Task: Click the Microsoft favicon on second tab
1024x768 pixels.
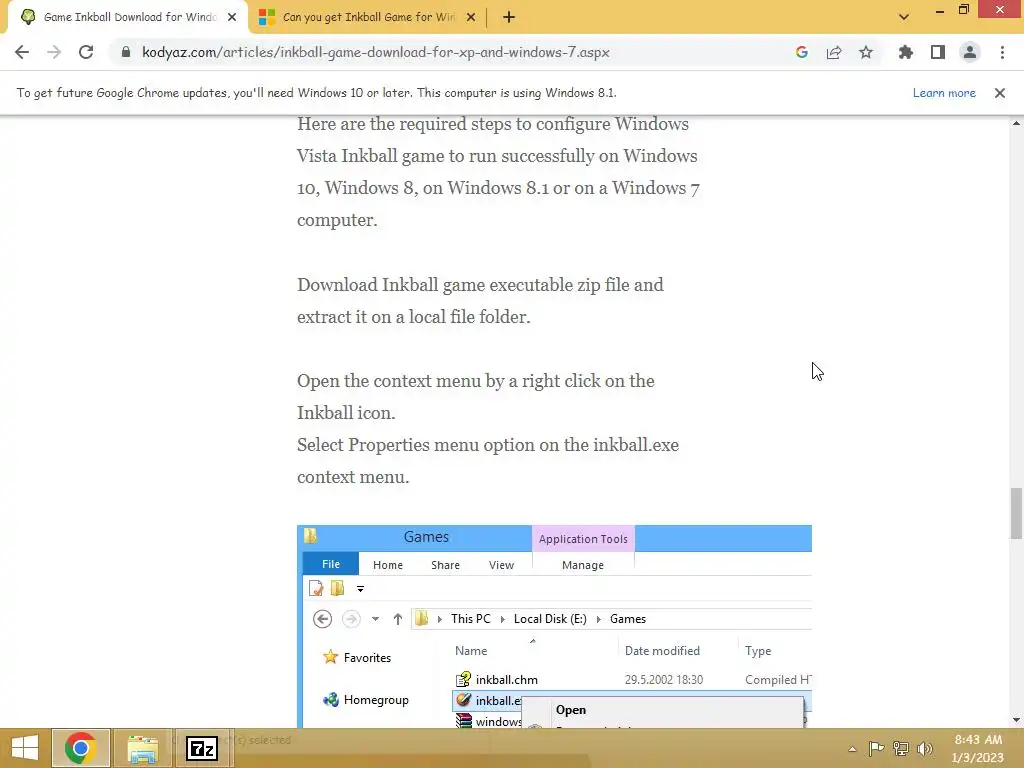Action: (266, 17)
